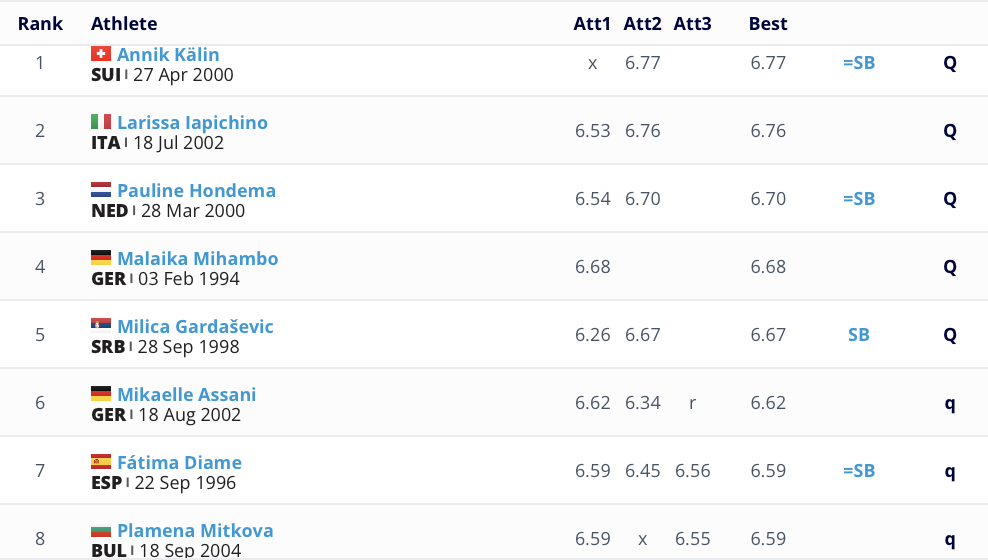Click the German flag icon beside Mikaelle Assani

(101, 394)
